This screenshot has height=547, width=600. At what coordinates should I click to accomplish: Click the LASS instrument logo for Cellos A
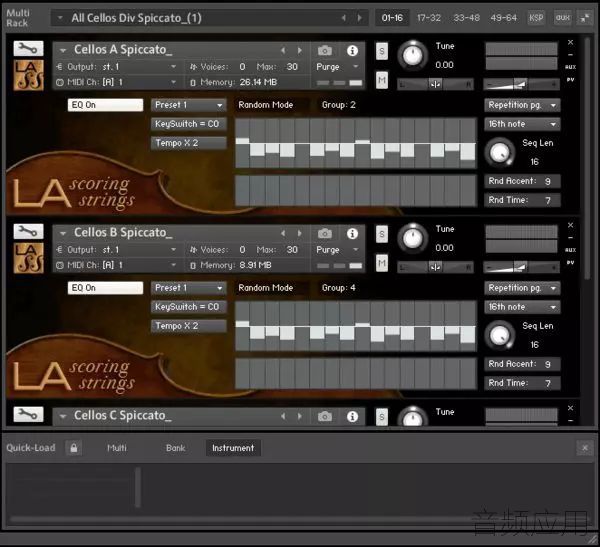pyautogui.click(x=29, y=75)
